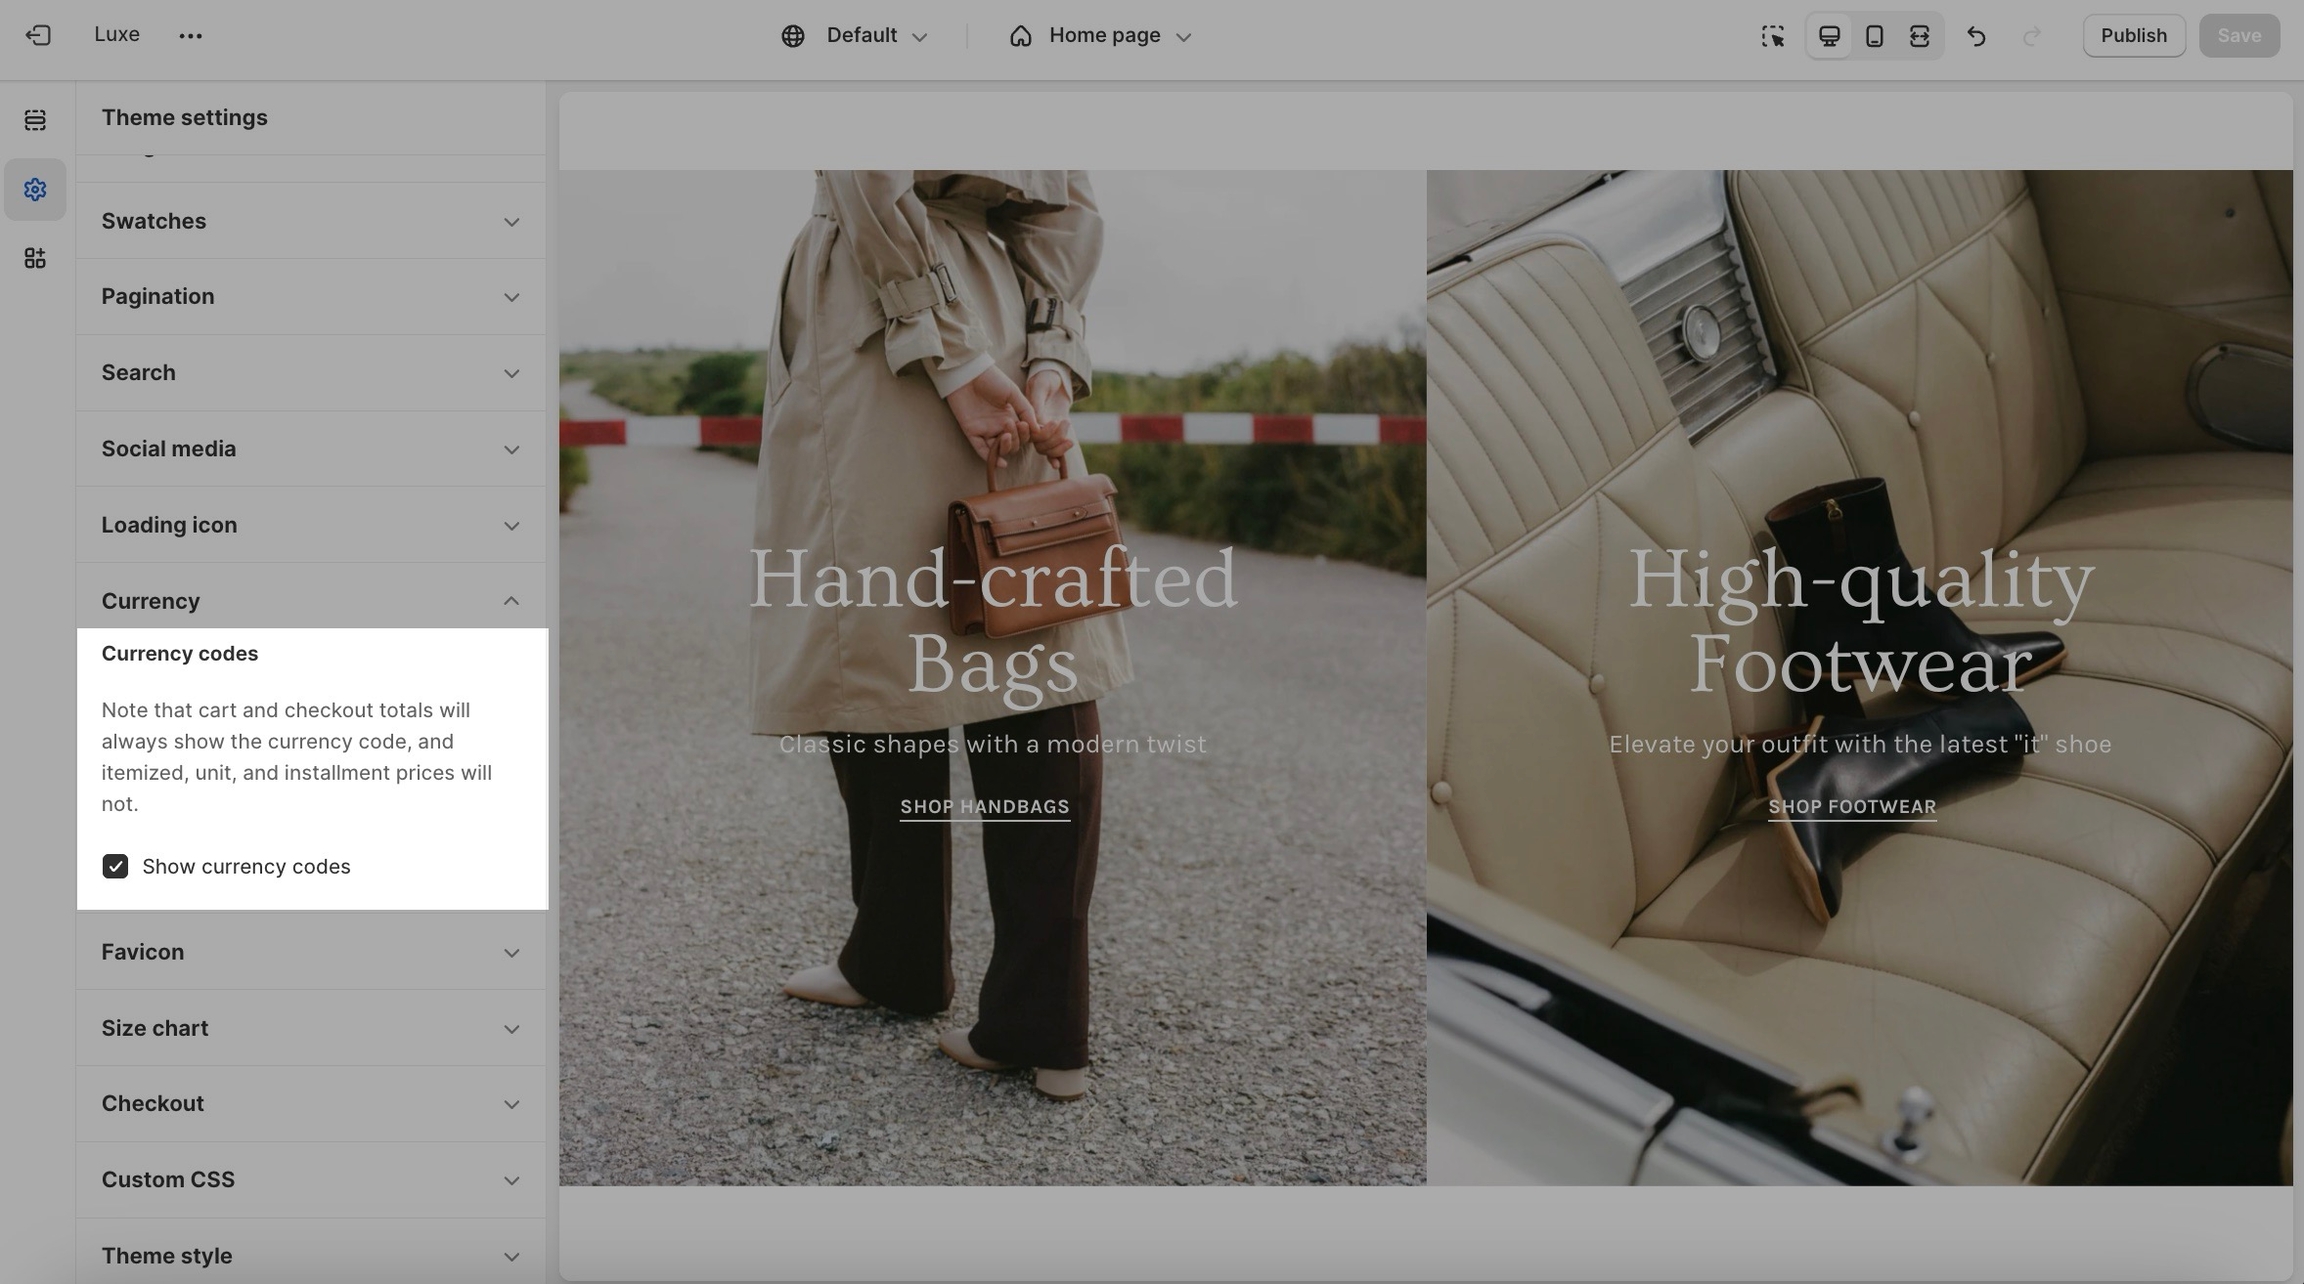Switch to desktop preview icon

coord(1829,36)
